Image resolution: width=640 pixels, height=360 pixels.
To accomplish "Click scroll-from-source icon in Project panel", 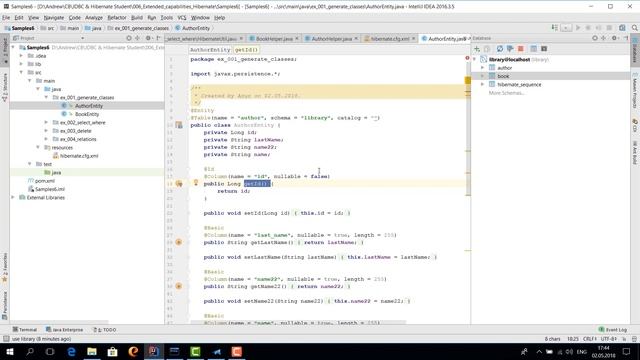I will (129, 38).
